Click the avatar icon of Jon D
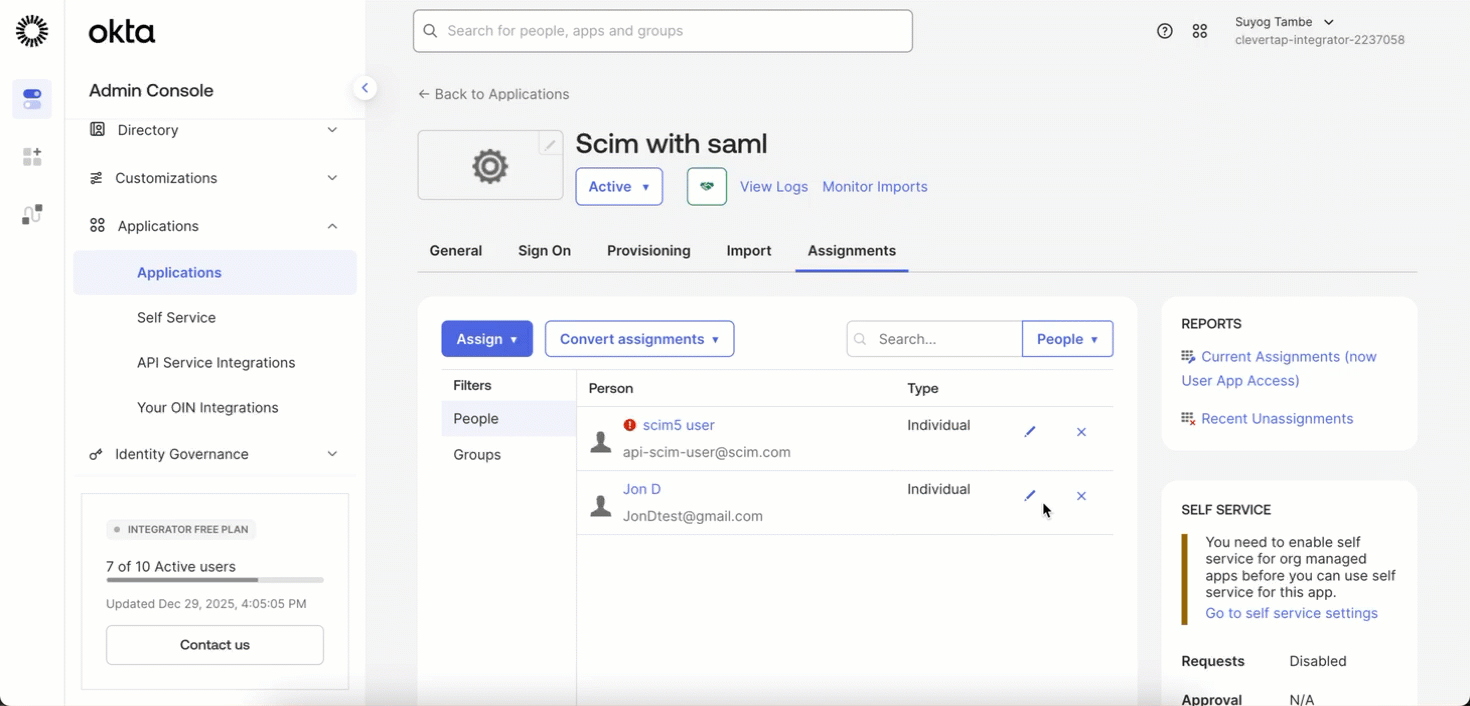 tap(601, 506)
